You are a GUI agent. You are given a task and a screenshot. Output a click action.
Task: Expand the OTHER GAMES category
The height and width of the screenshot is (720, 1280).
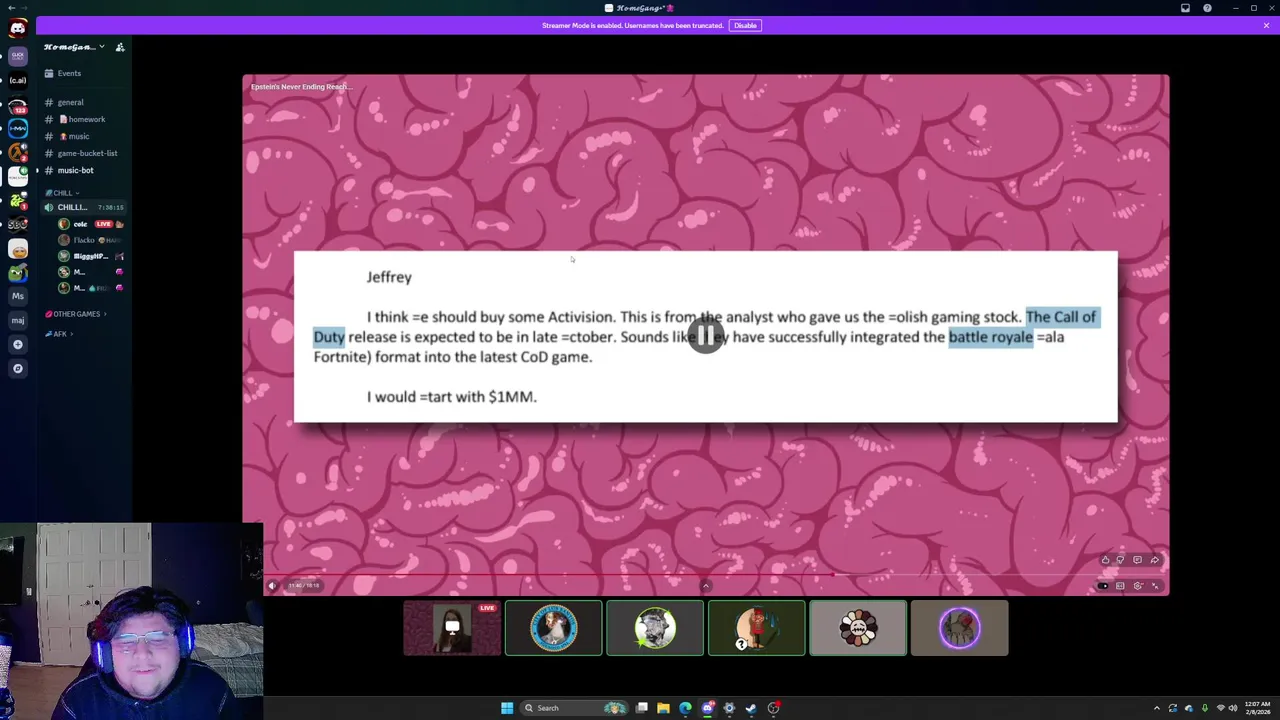(x=76, y=314)
